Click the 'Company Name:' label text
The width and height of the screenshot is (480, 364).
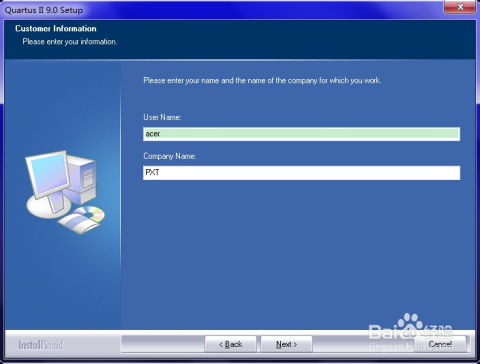170,156
